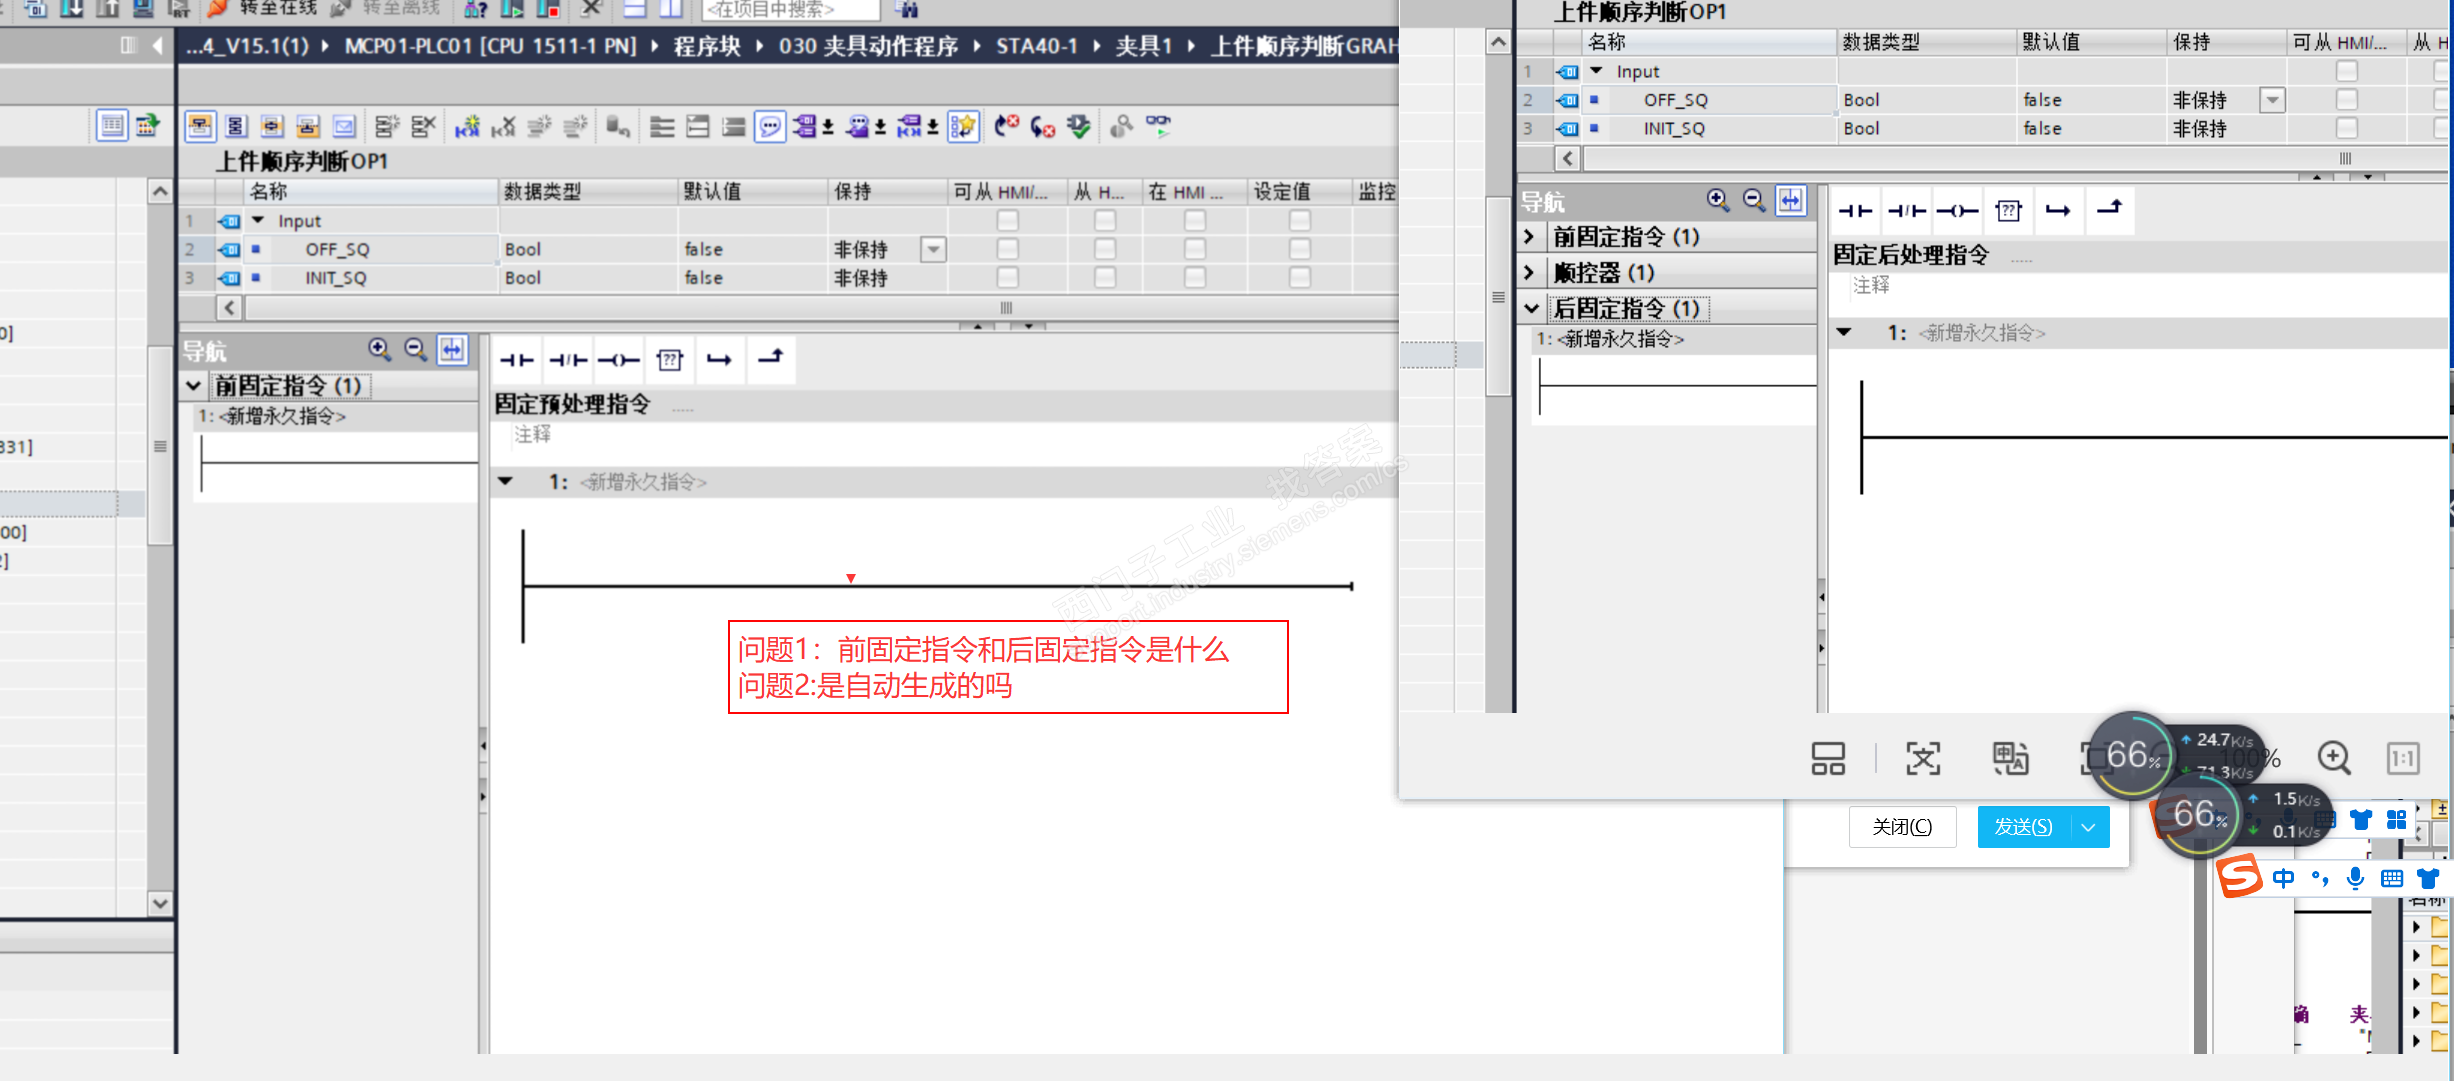Screen dimensions: 2454x1081
Task: Click STA40-1 in the breadcrumb path
Action: pos(1036,46)
